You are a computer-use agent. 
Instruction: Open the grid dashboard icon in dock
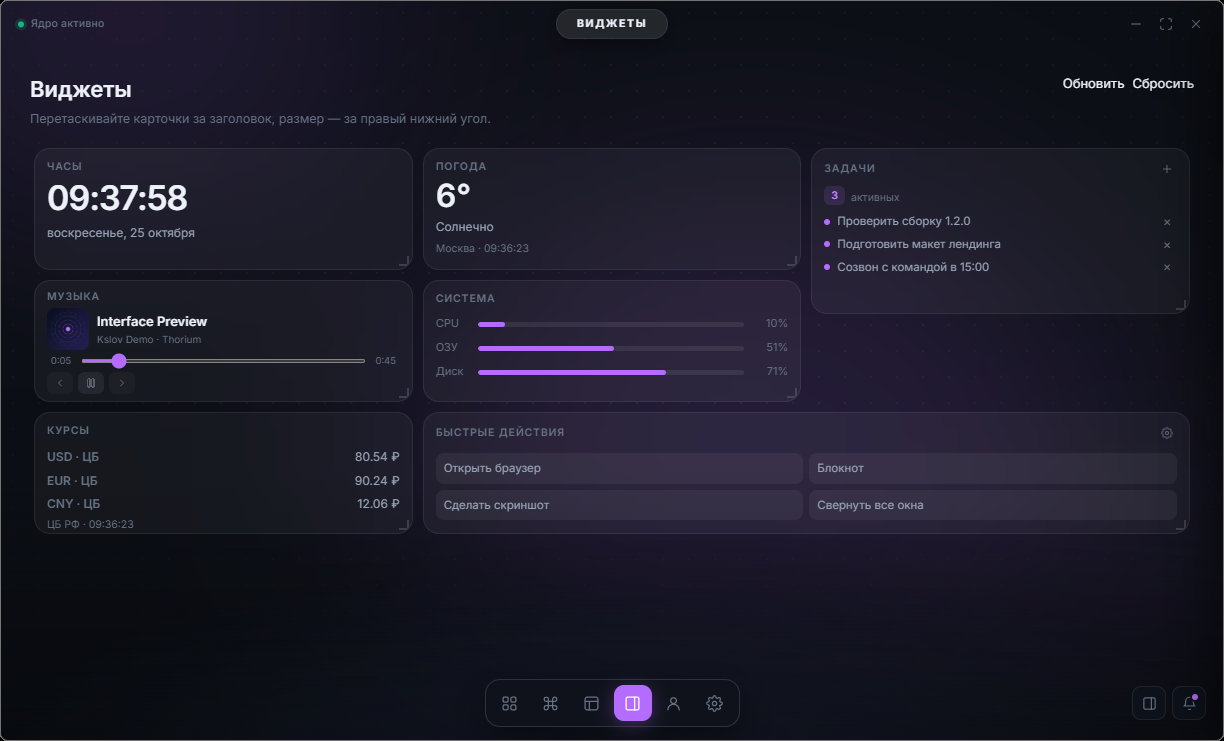509,703
